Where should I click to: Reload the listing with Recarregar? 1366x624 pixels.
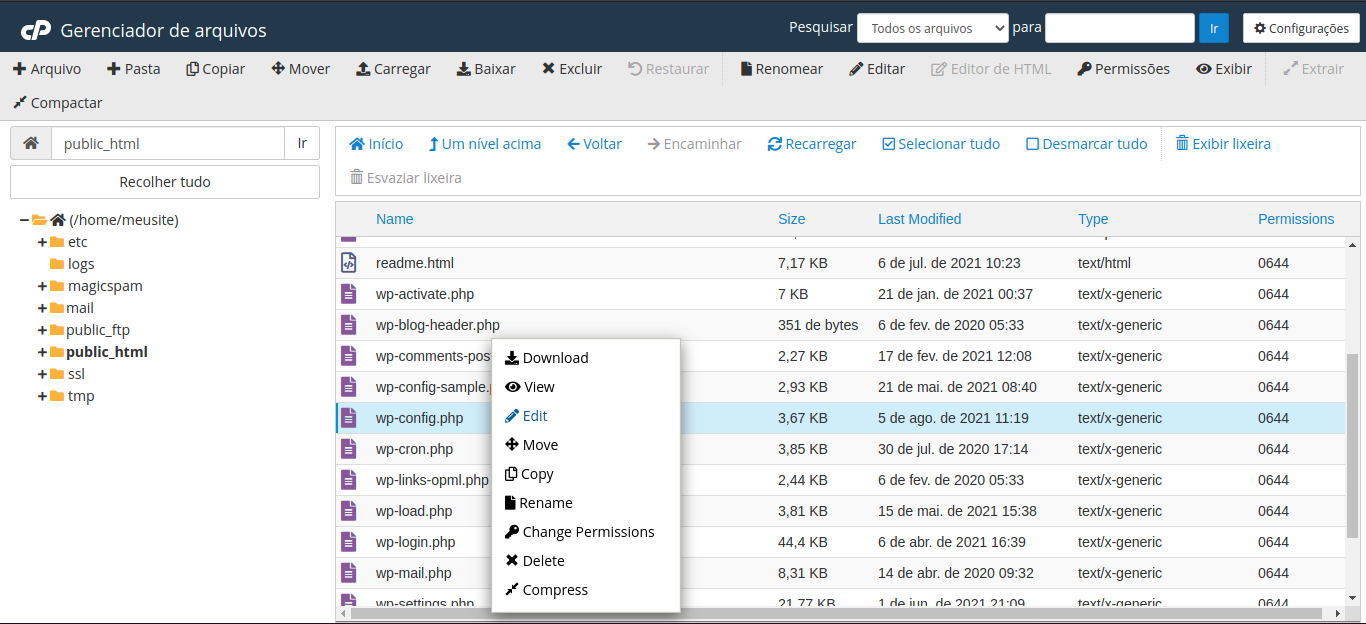(812, 144)
